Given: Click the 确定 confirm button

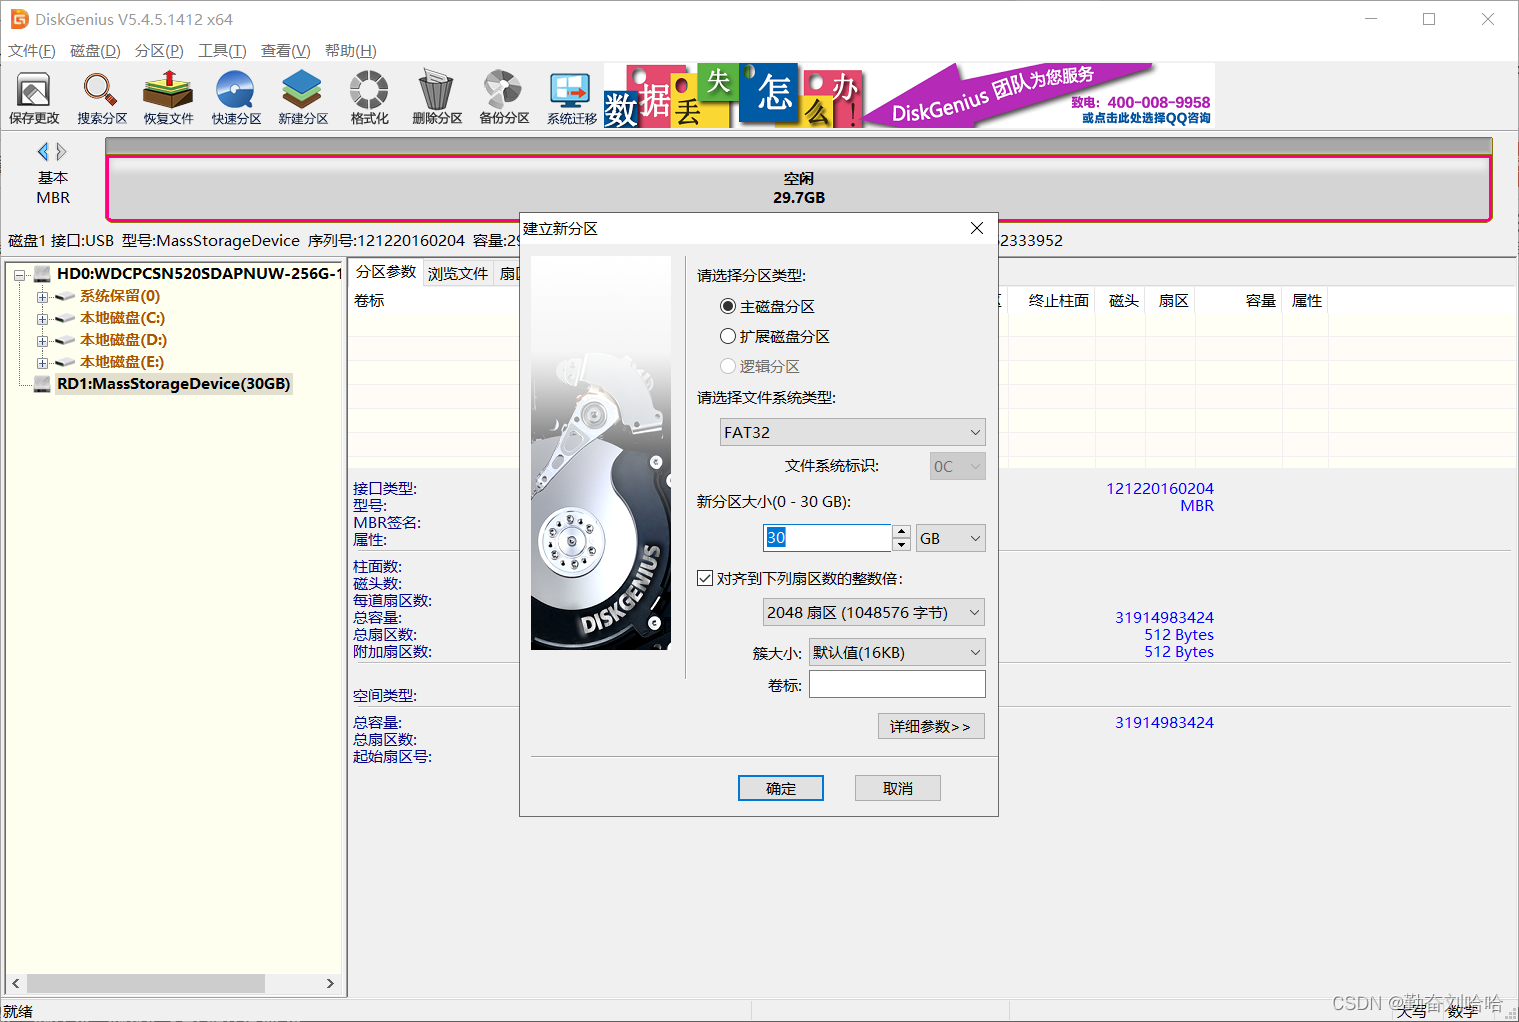Looking at the screenshot, I should (x=781, y=788).
